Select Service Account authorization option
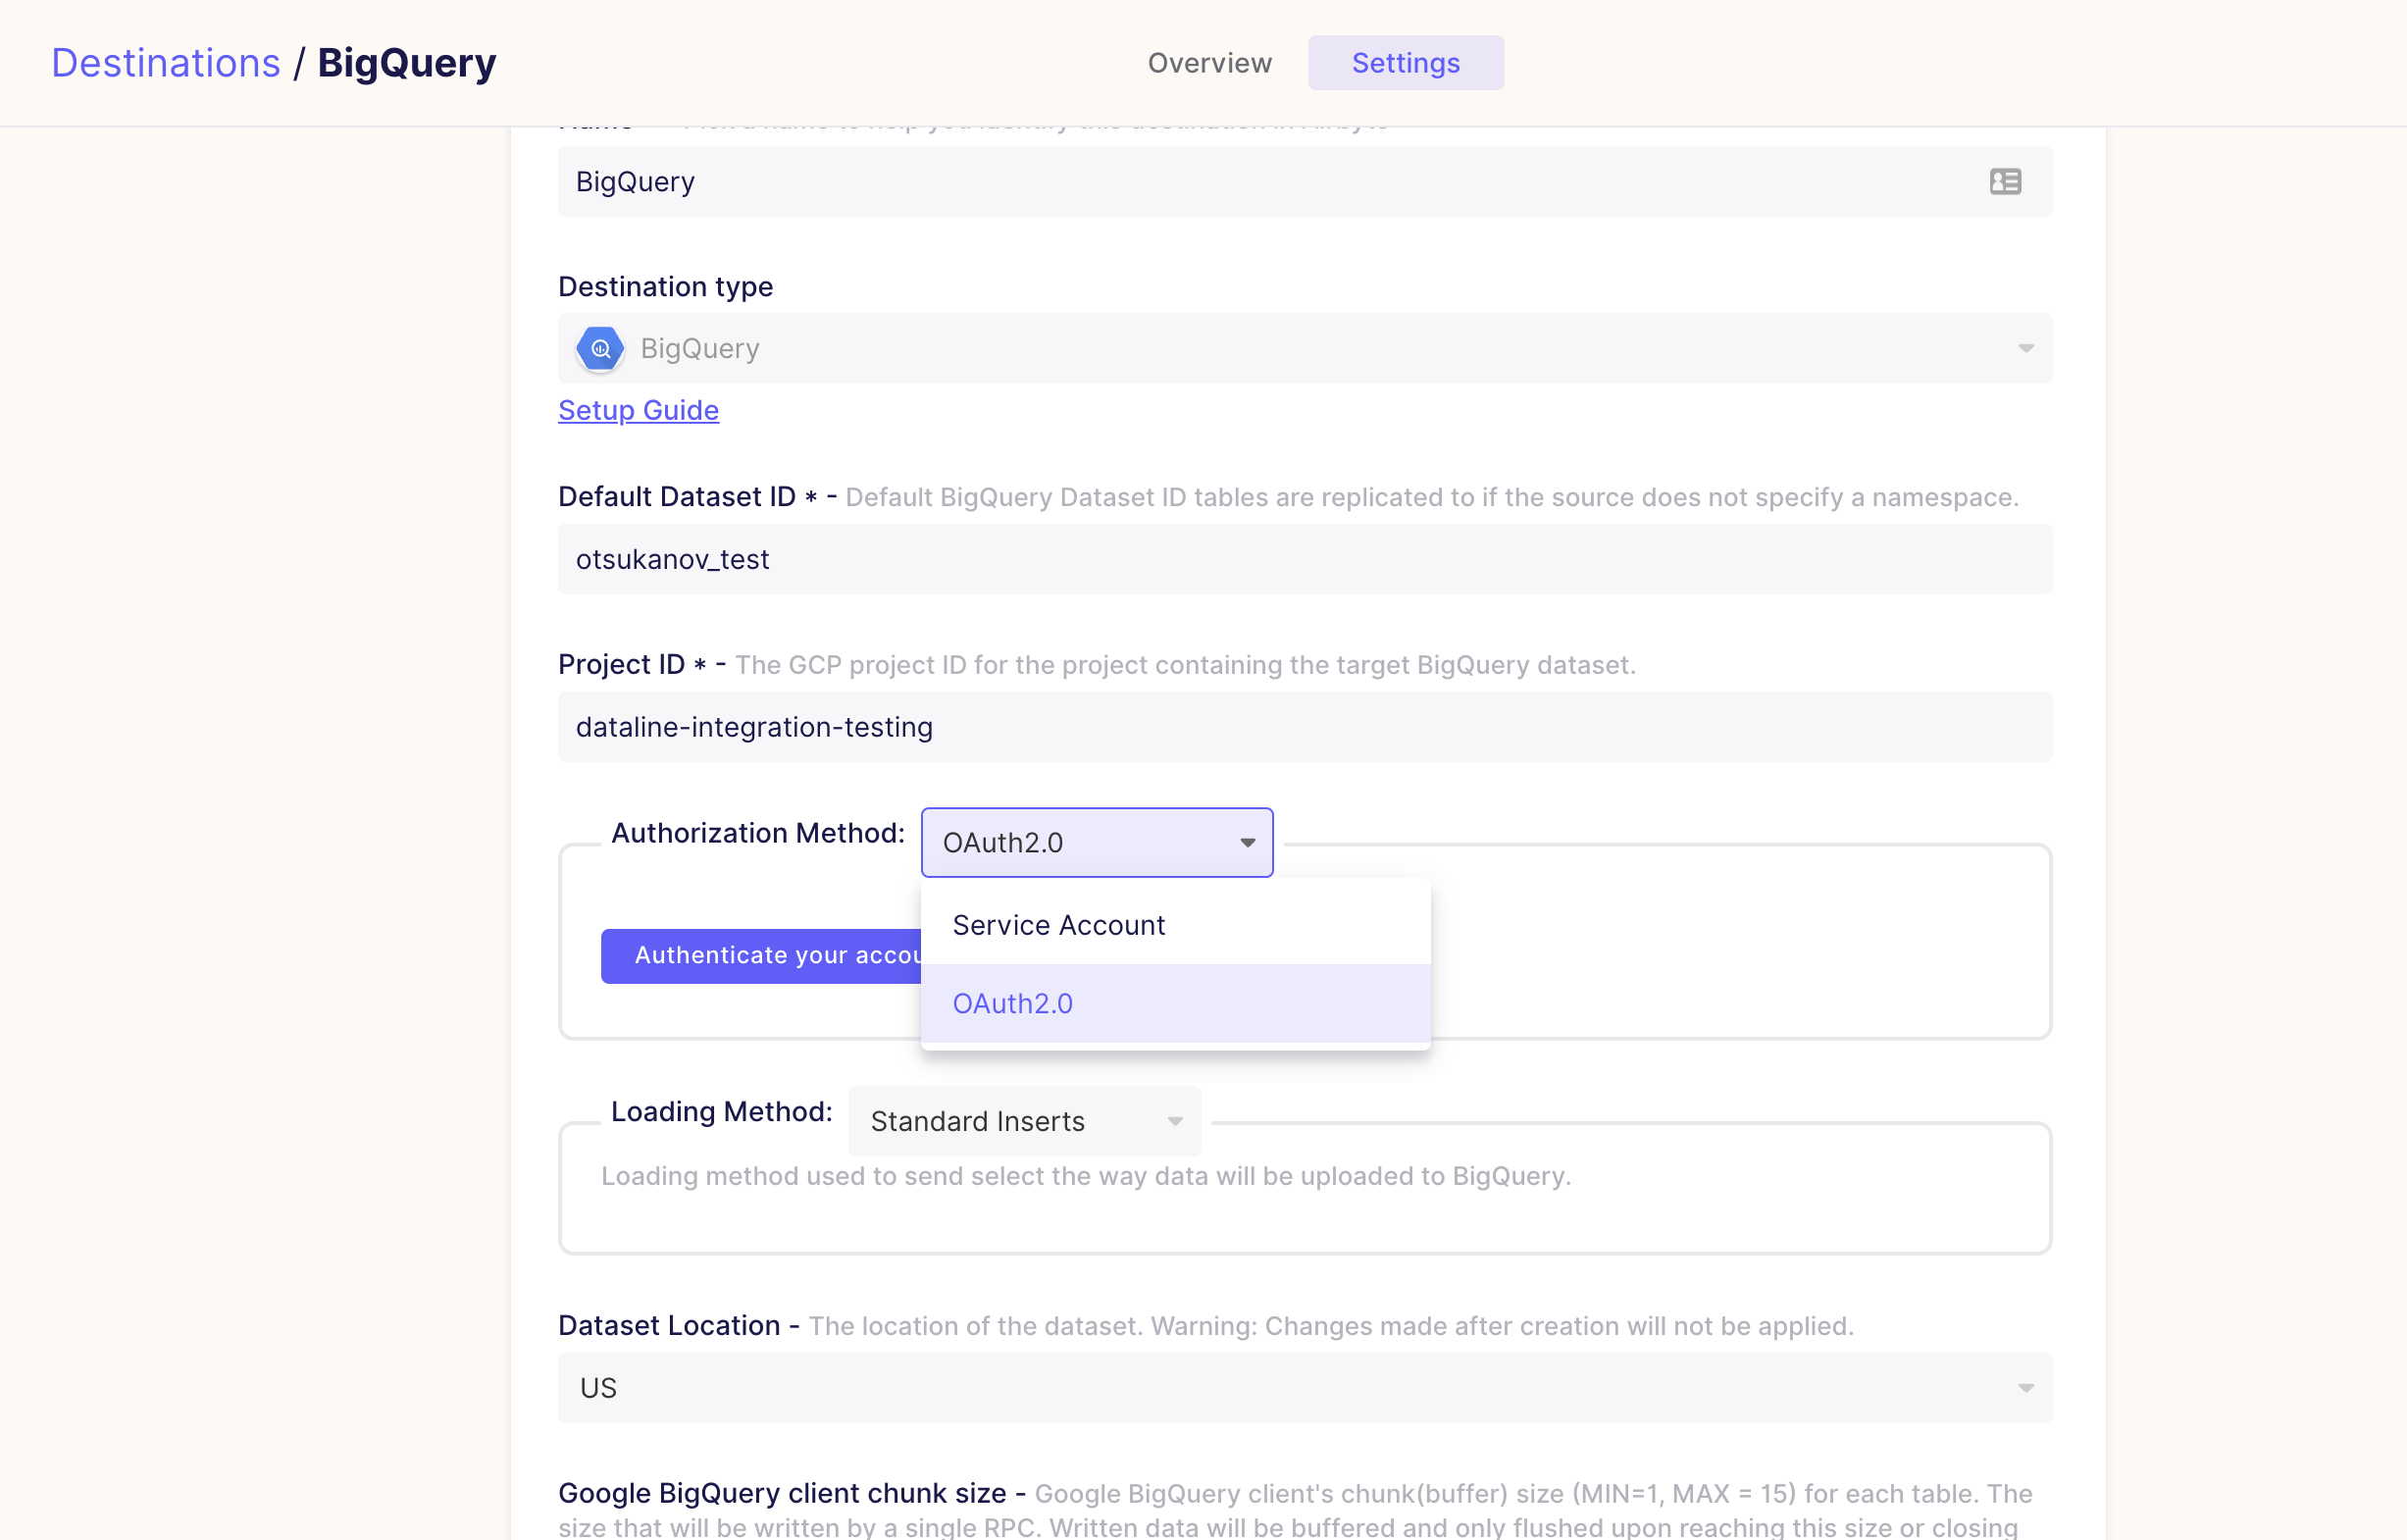The image size is (2407, 1540). pos(1058,925)
